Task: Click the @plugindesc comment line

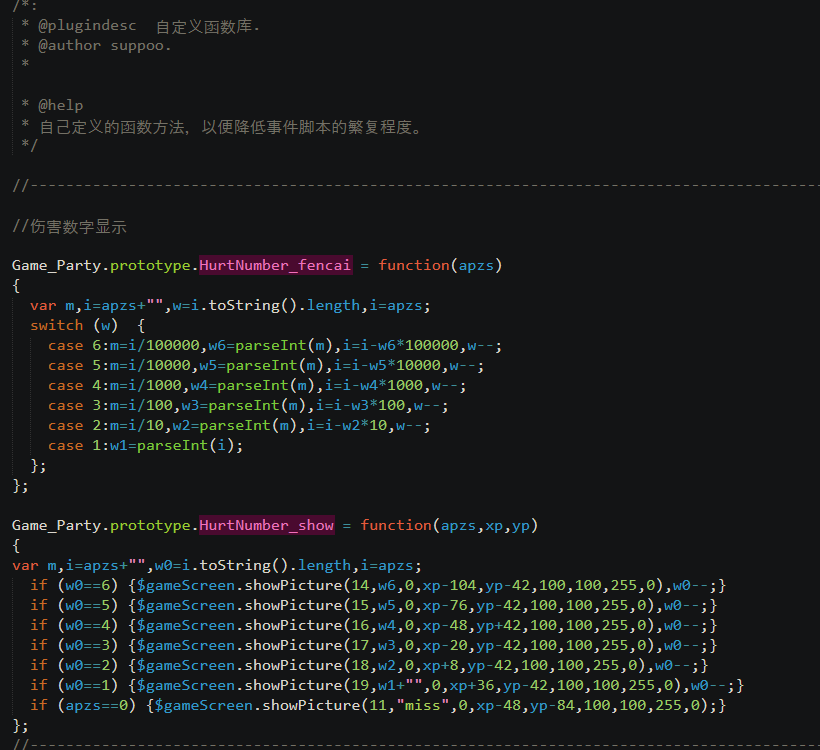Action: point(141,26)
